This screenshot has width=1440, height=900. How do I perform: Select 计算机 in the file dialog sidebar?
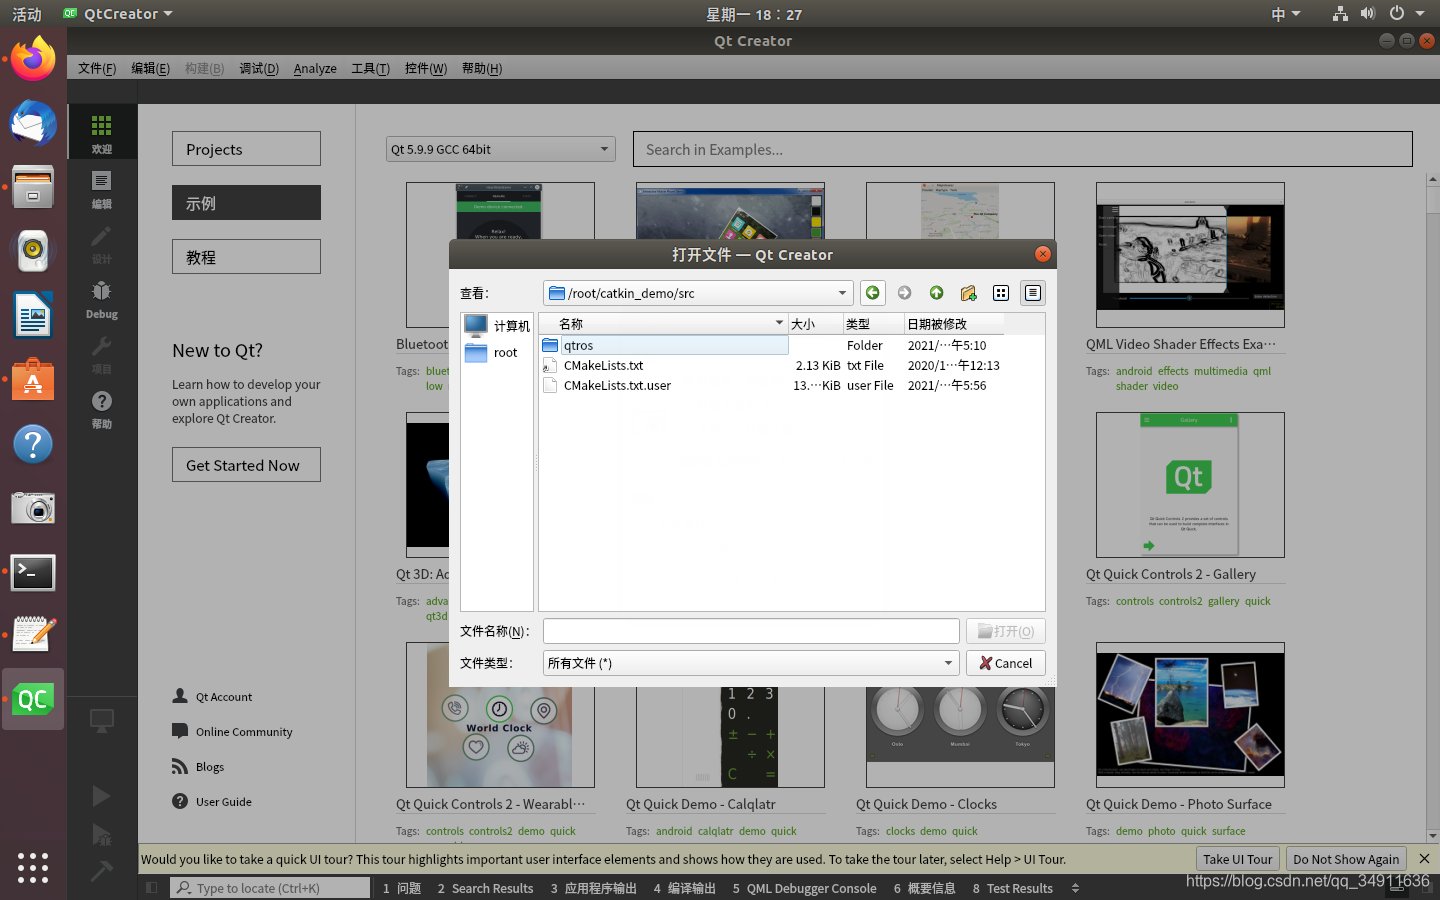click(497, 326)
